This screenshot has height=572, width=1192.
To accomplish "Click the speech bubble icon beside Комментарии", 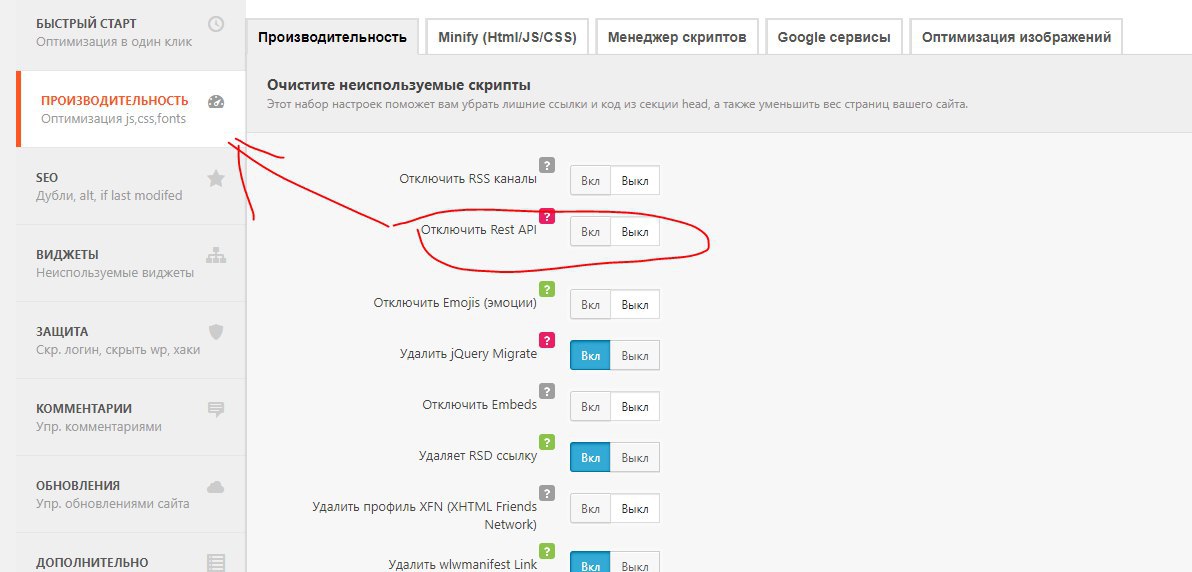I will click(216, 409).
